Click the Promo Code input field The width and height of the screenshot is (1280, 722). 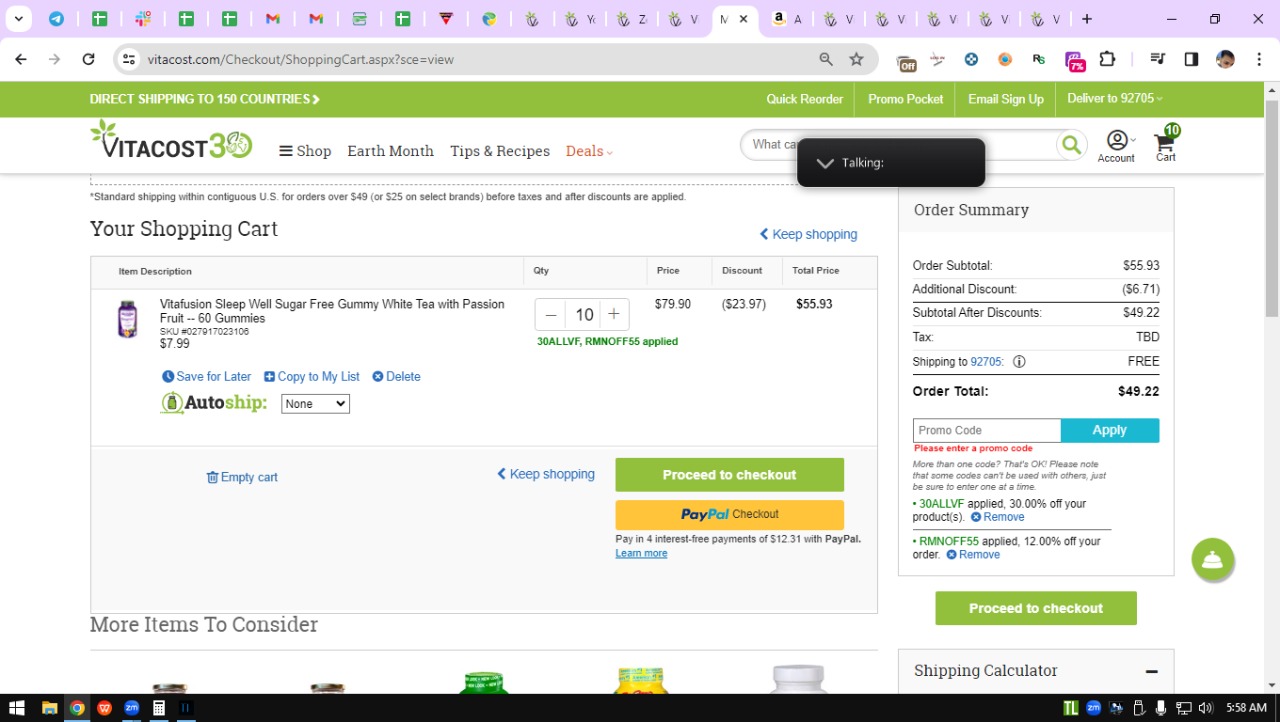coord(987,430)
